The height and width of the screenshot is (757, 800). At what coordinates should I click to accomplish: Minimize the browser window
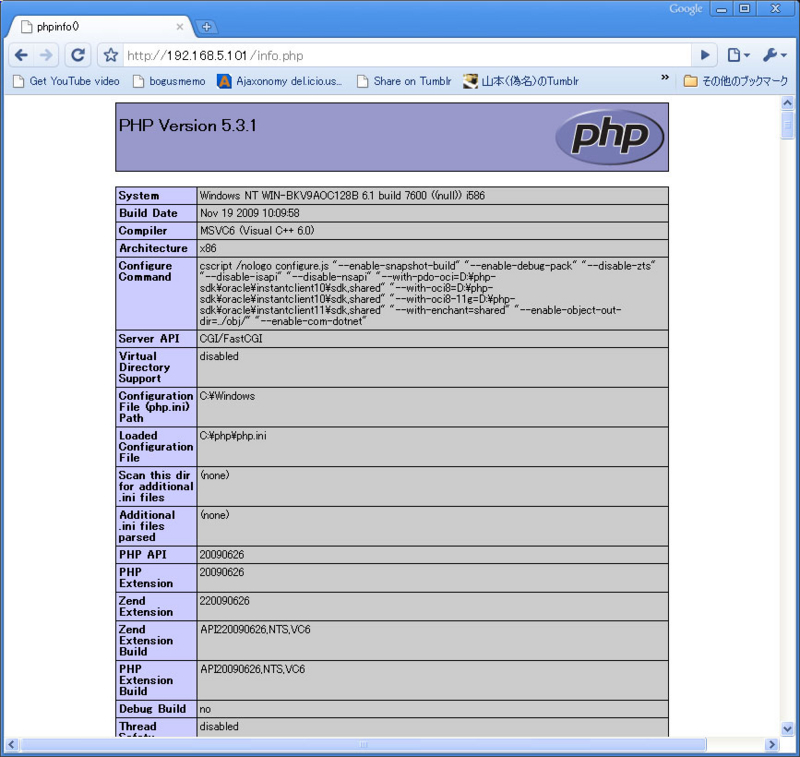[721, 9]
